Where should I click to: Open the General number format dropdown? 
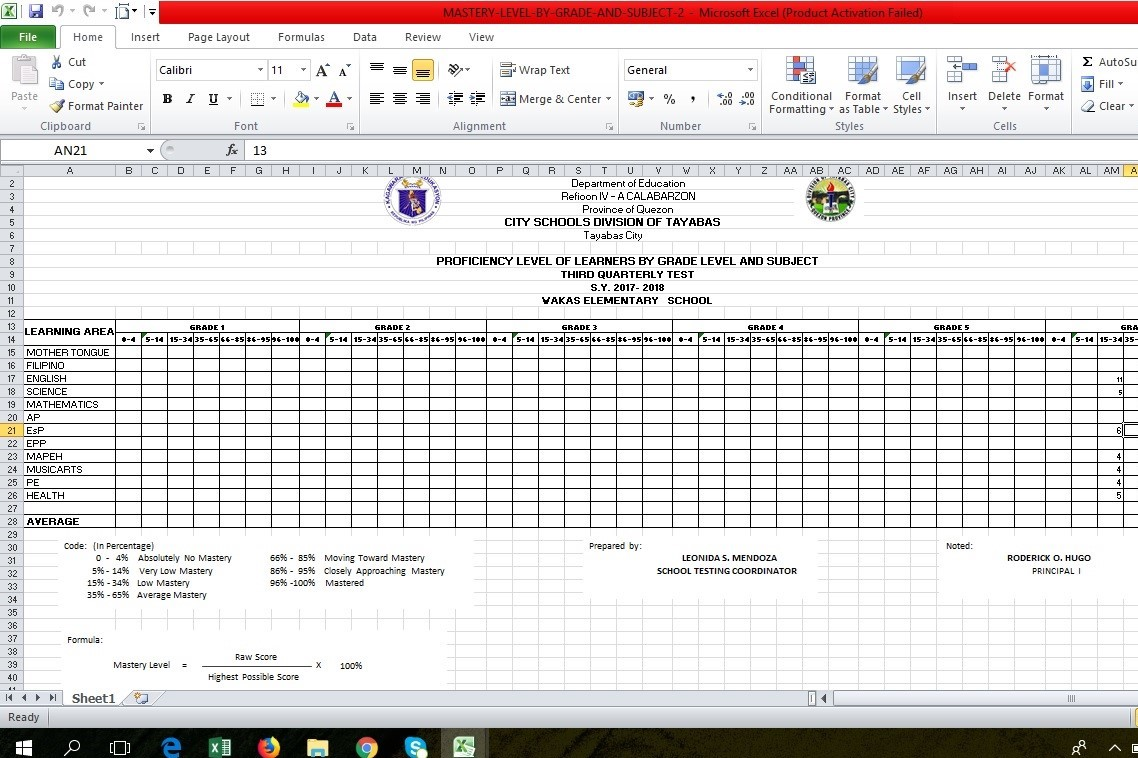coord(750,70)
